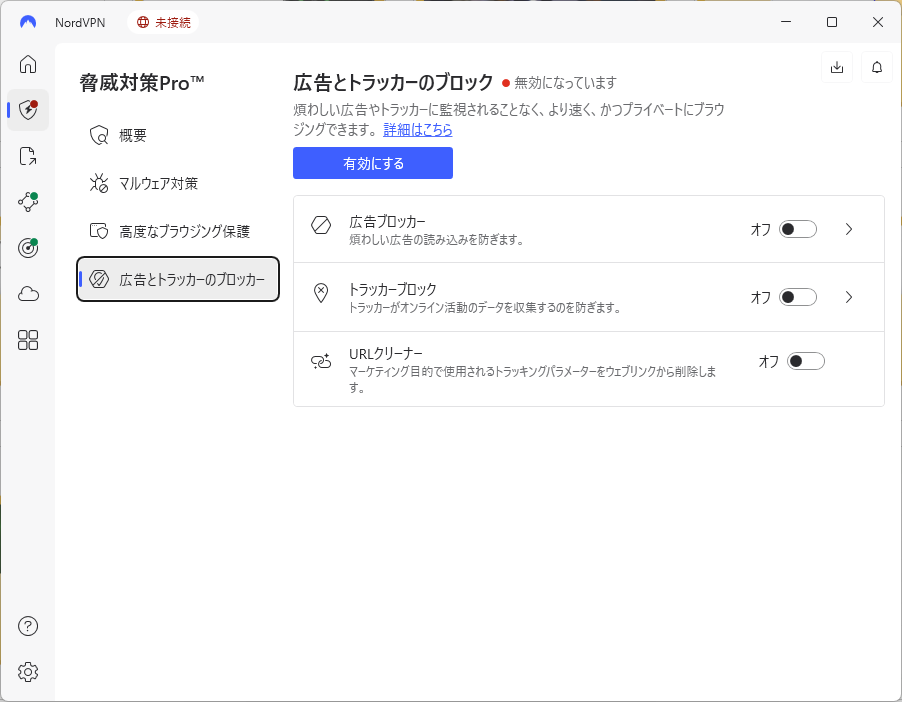Click the target-shaped monitor sidebar icon

point(28,248)
